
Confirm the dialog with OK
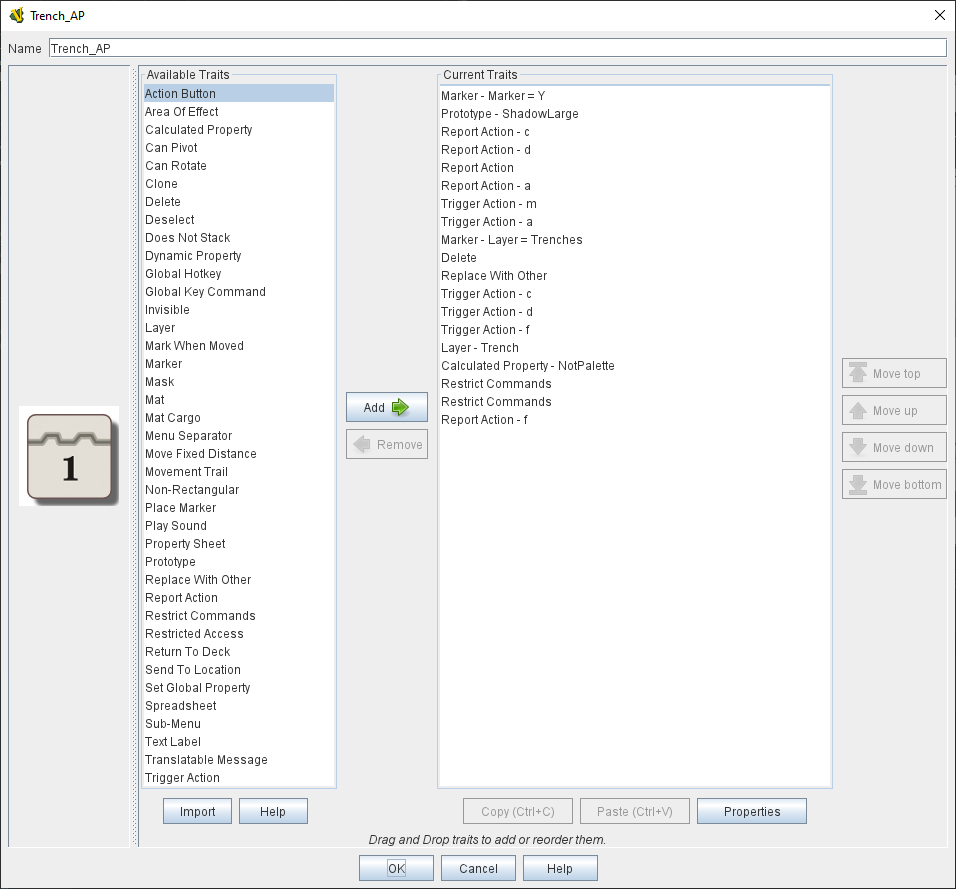[396, 869]
